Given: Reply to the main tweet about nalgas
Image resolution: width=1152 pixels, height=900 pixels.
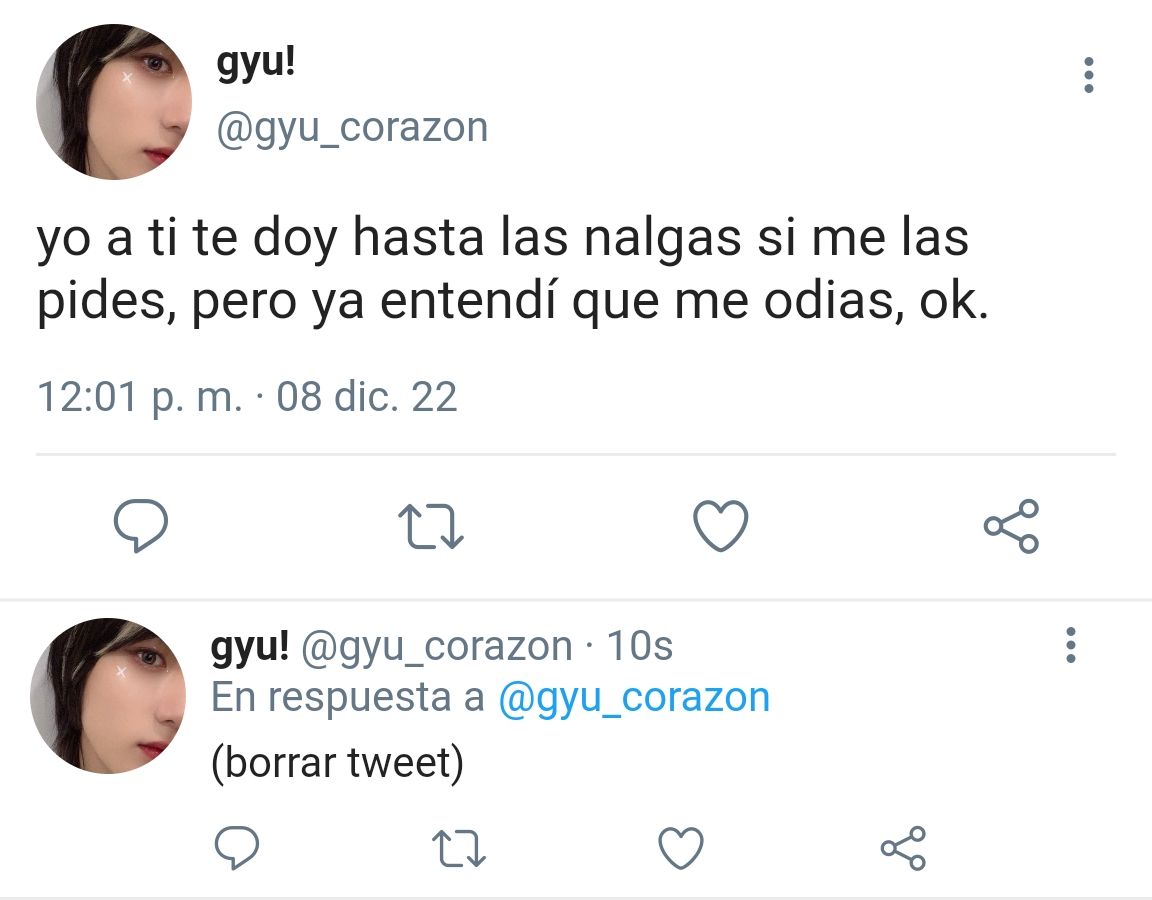Looking at the screenshot, I should 140,525.
